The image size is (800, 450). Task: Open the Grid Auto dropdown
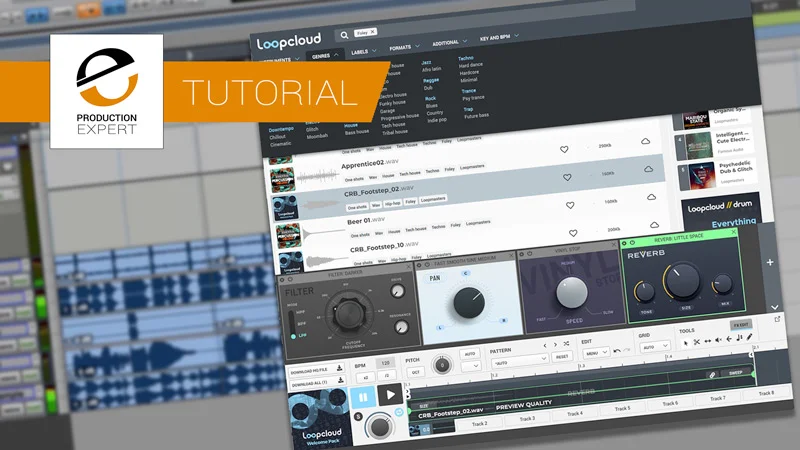click(x=655, y=346)
